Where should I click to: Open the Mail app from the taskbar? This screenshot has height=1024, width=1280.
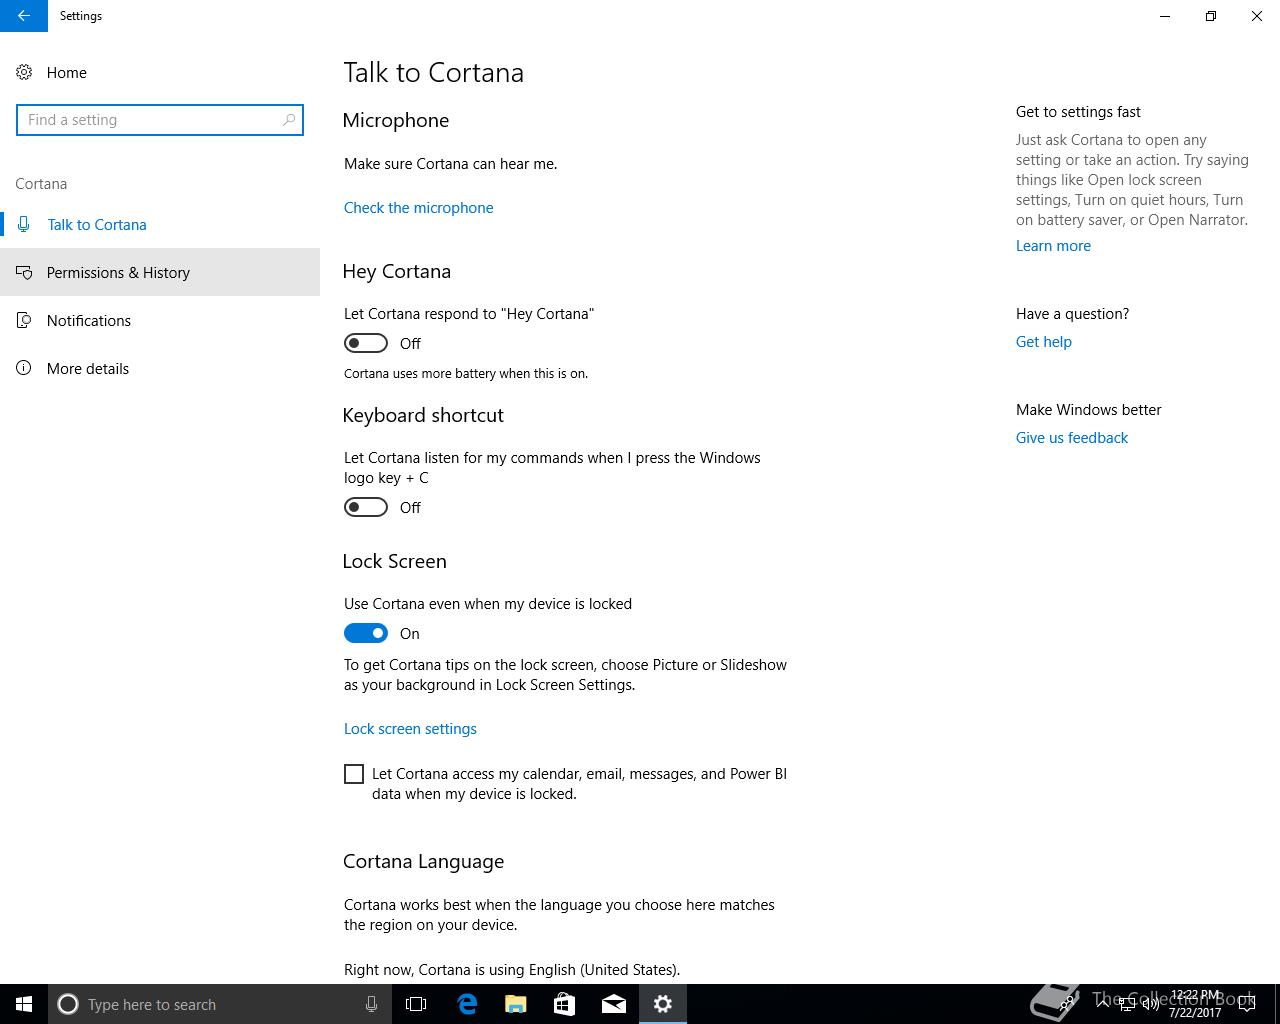tap(614, 1004)
